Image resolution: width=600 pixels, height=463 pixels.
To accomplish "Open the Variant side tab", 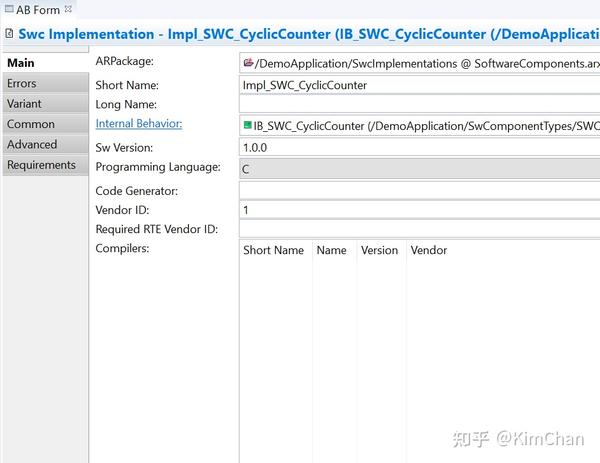I will 24,104.
